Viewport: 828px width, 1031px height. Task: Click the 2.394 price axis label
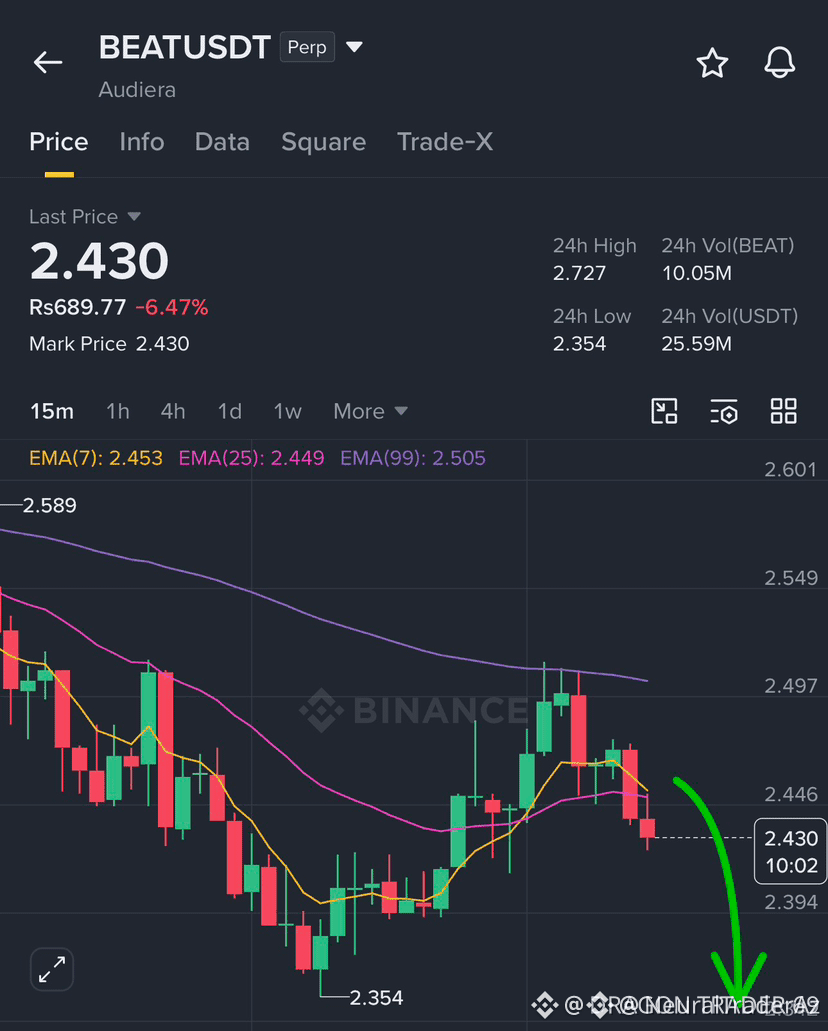click(x=791, y=902)
